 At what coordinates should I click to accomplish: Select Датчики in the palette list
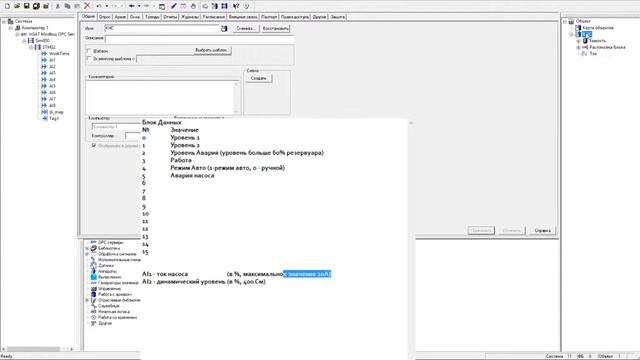[x=106, y=265]
